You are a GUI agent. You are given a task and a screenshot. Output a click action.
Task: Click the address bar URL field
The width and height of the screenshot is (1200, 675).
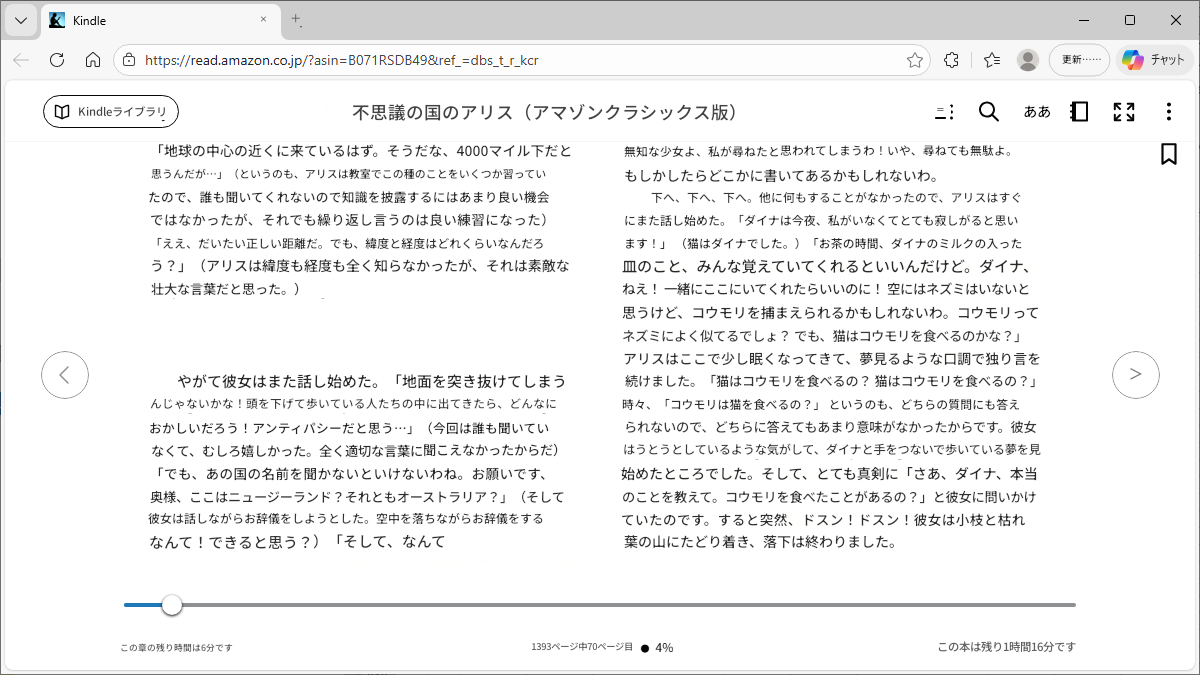[500, 60]
